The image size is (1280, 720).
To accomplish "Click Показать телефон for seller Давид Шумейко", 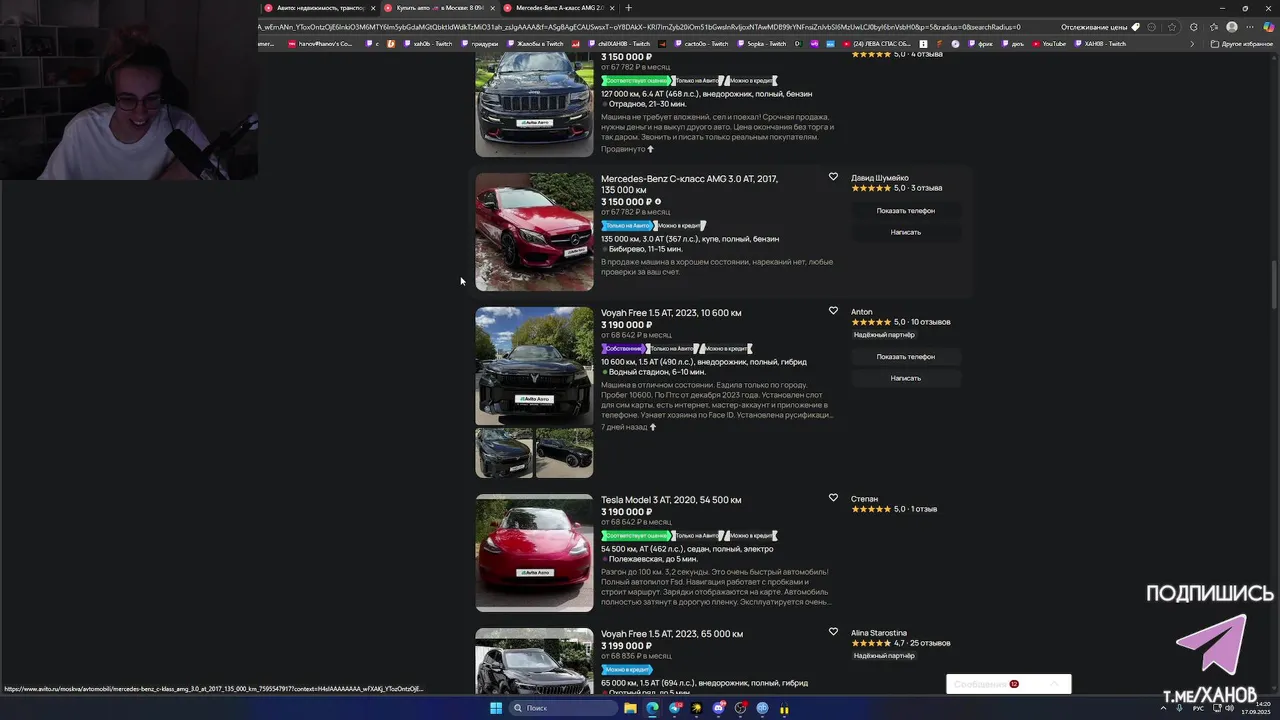I will tap(906, 211).
